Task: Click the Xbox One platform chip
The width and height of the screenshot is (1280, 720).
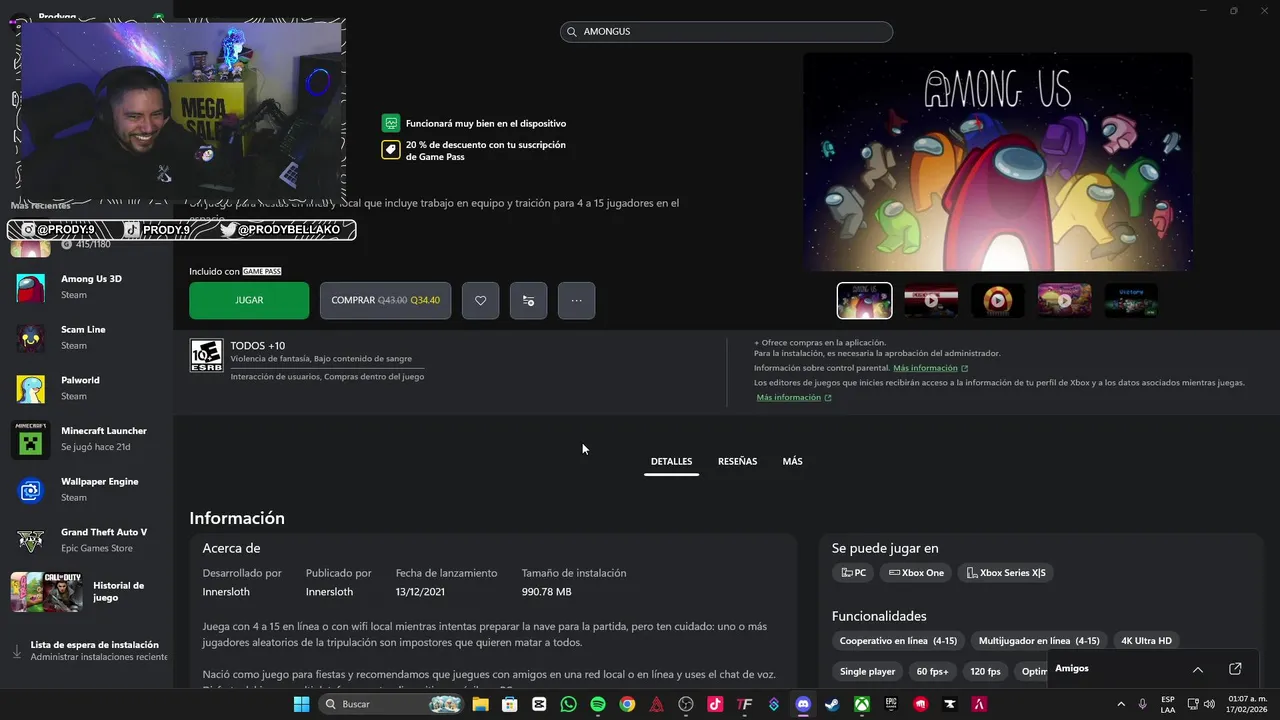Action: point(916,573)
